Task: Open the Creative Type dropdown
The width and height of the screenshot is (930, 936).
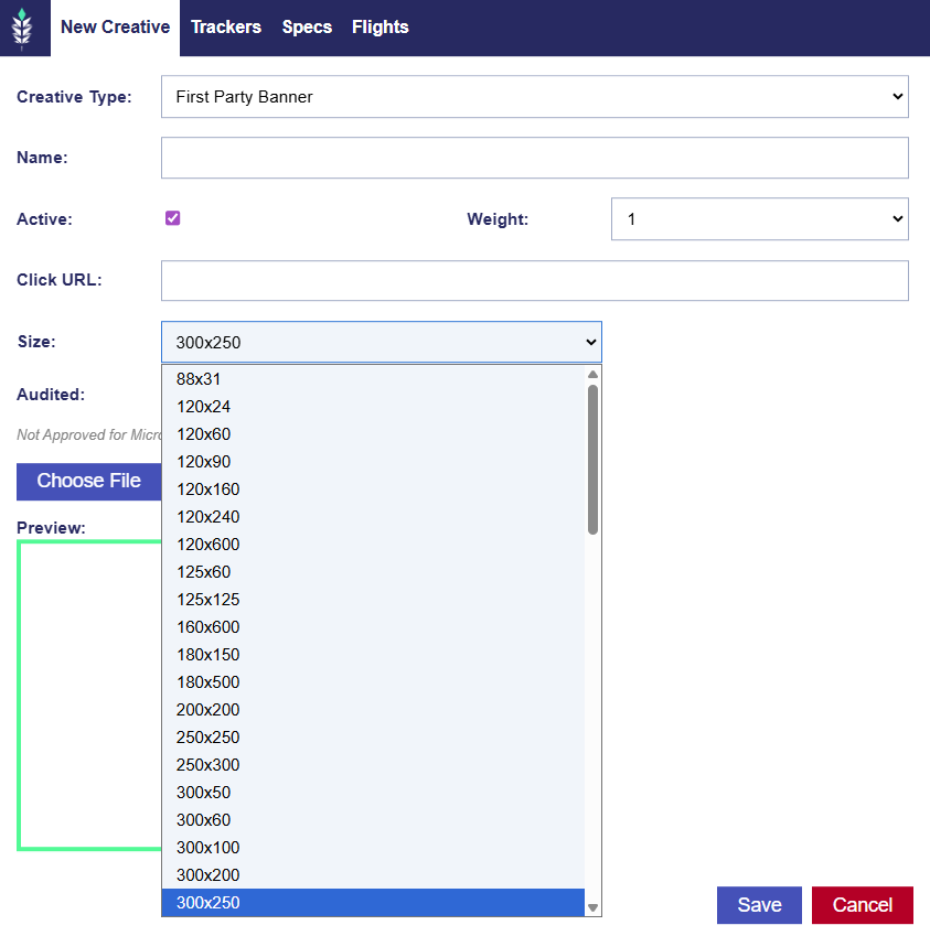Action: coord(534,97)
